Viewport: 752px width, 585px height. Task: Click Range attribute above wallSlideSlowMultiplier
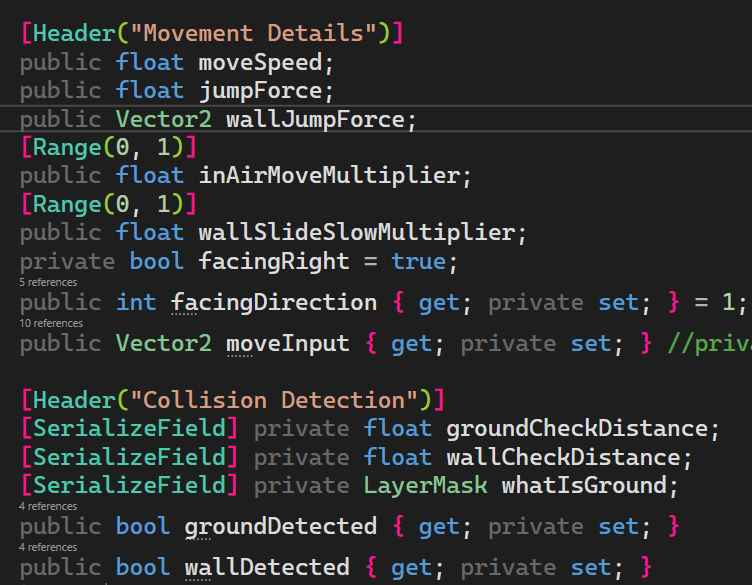67,204
